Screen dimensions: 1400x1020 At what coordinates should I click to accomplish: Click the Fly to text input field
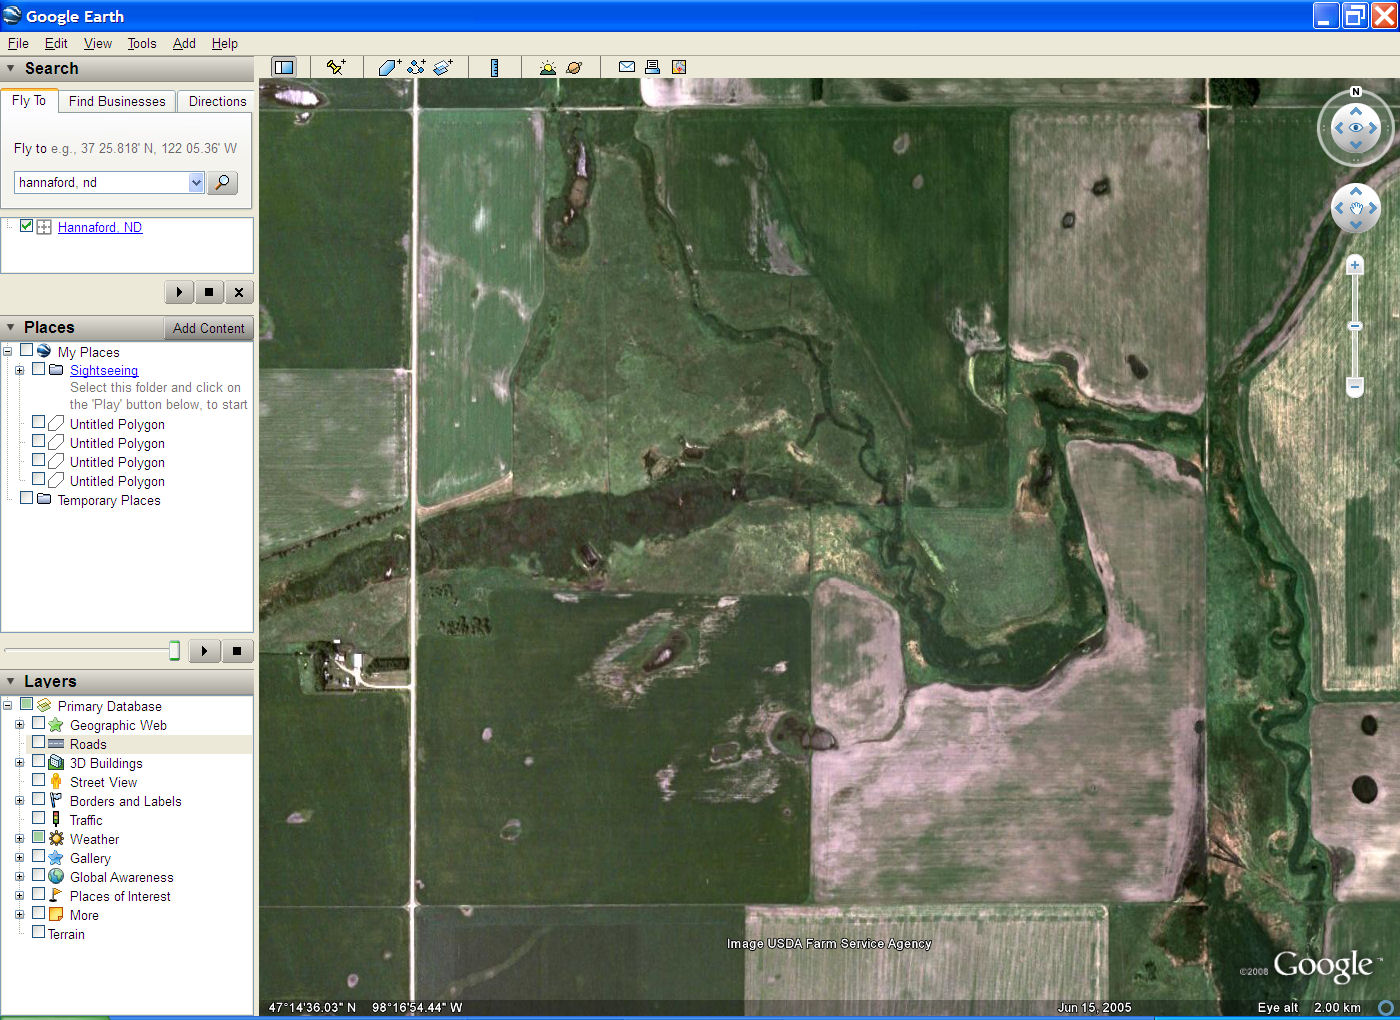(102, 183)
